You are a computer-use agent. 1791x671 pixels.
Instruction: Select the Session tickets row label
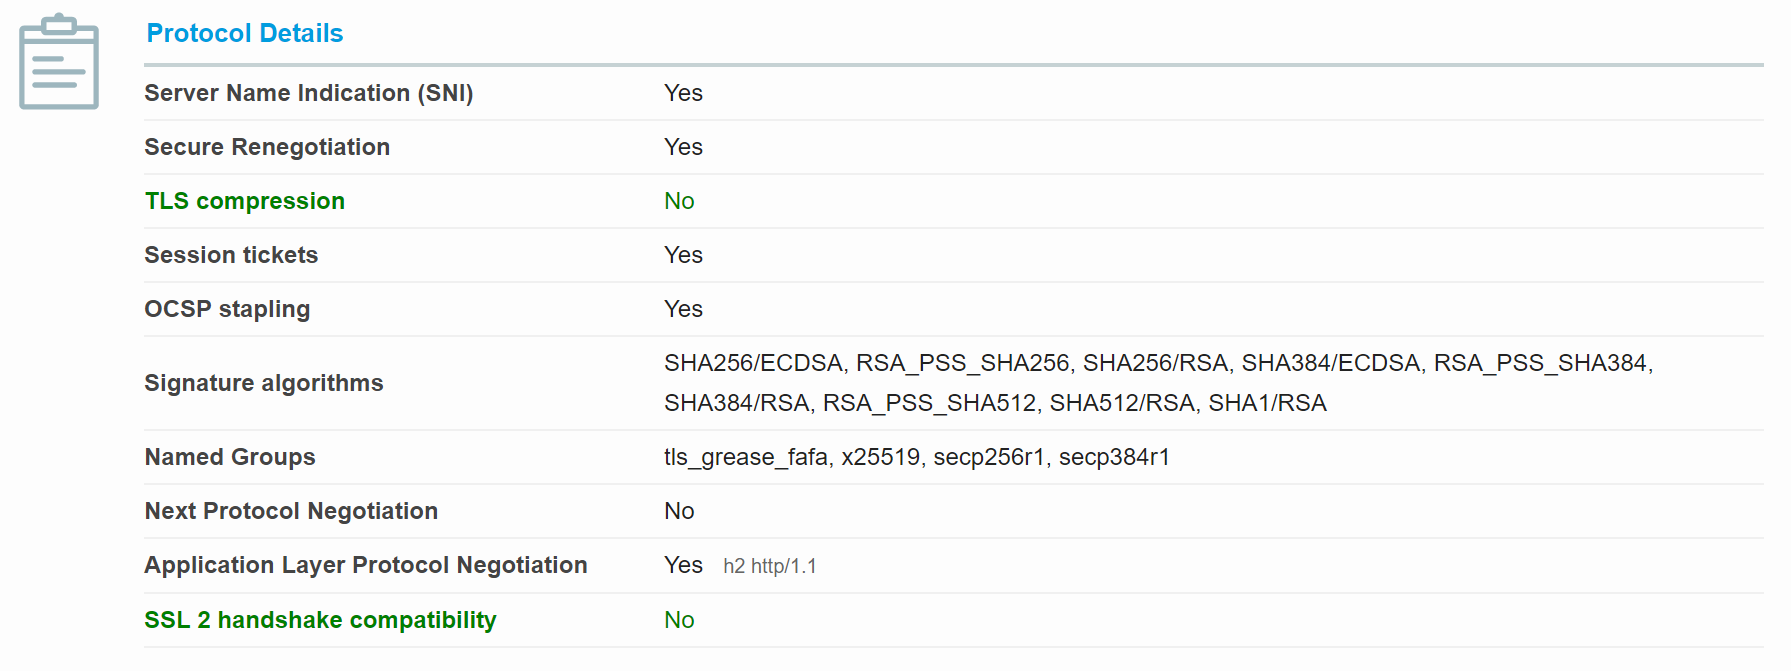(x=231, y=255)
